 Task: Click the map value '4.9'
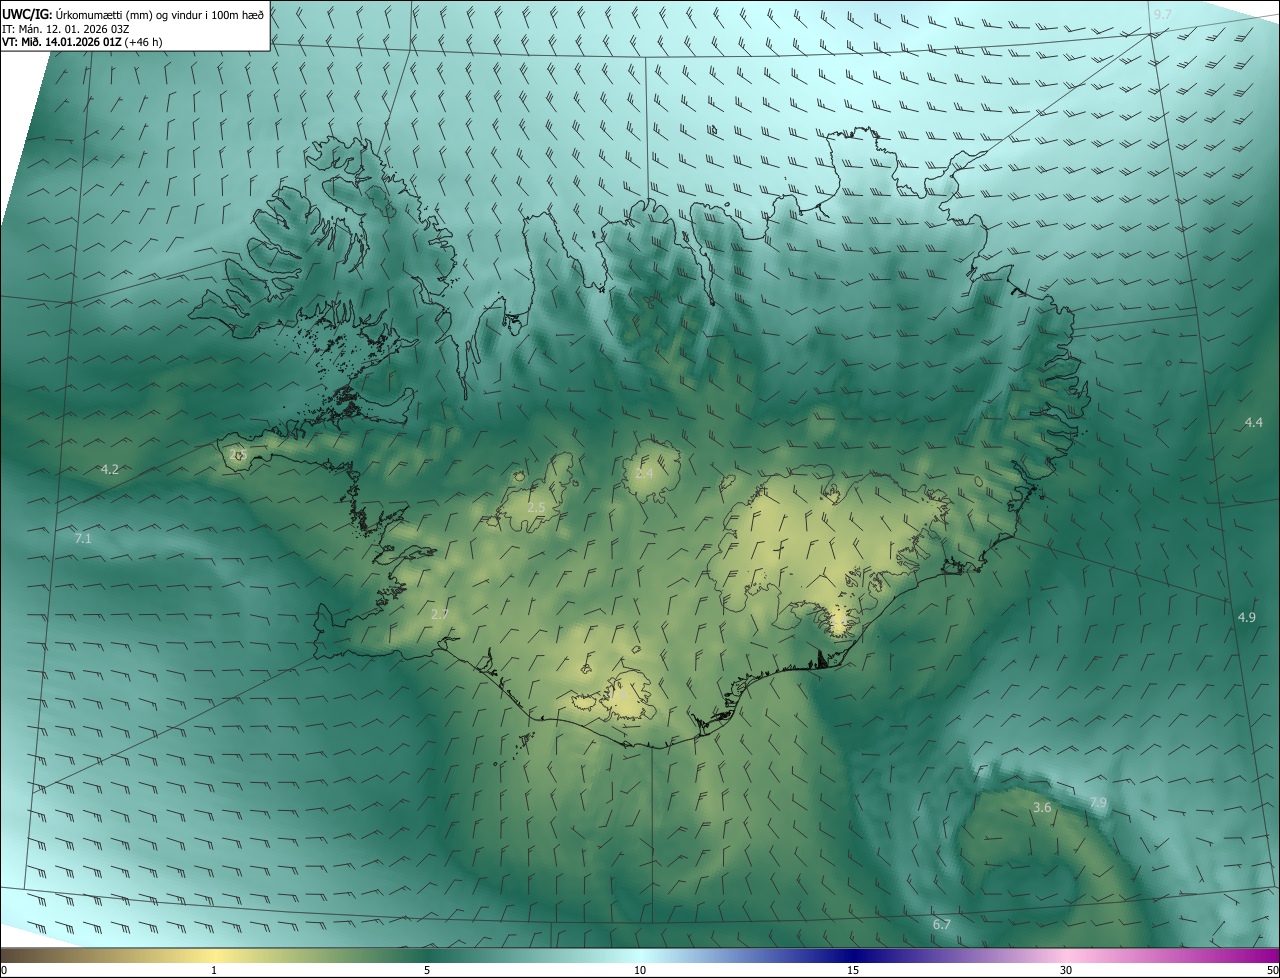click(x=1246, y=617)
